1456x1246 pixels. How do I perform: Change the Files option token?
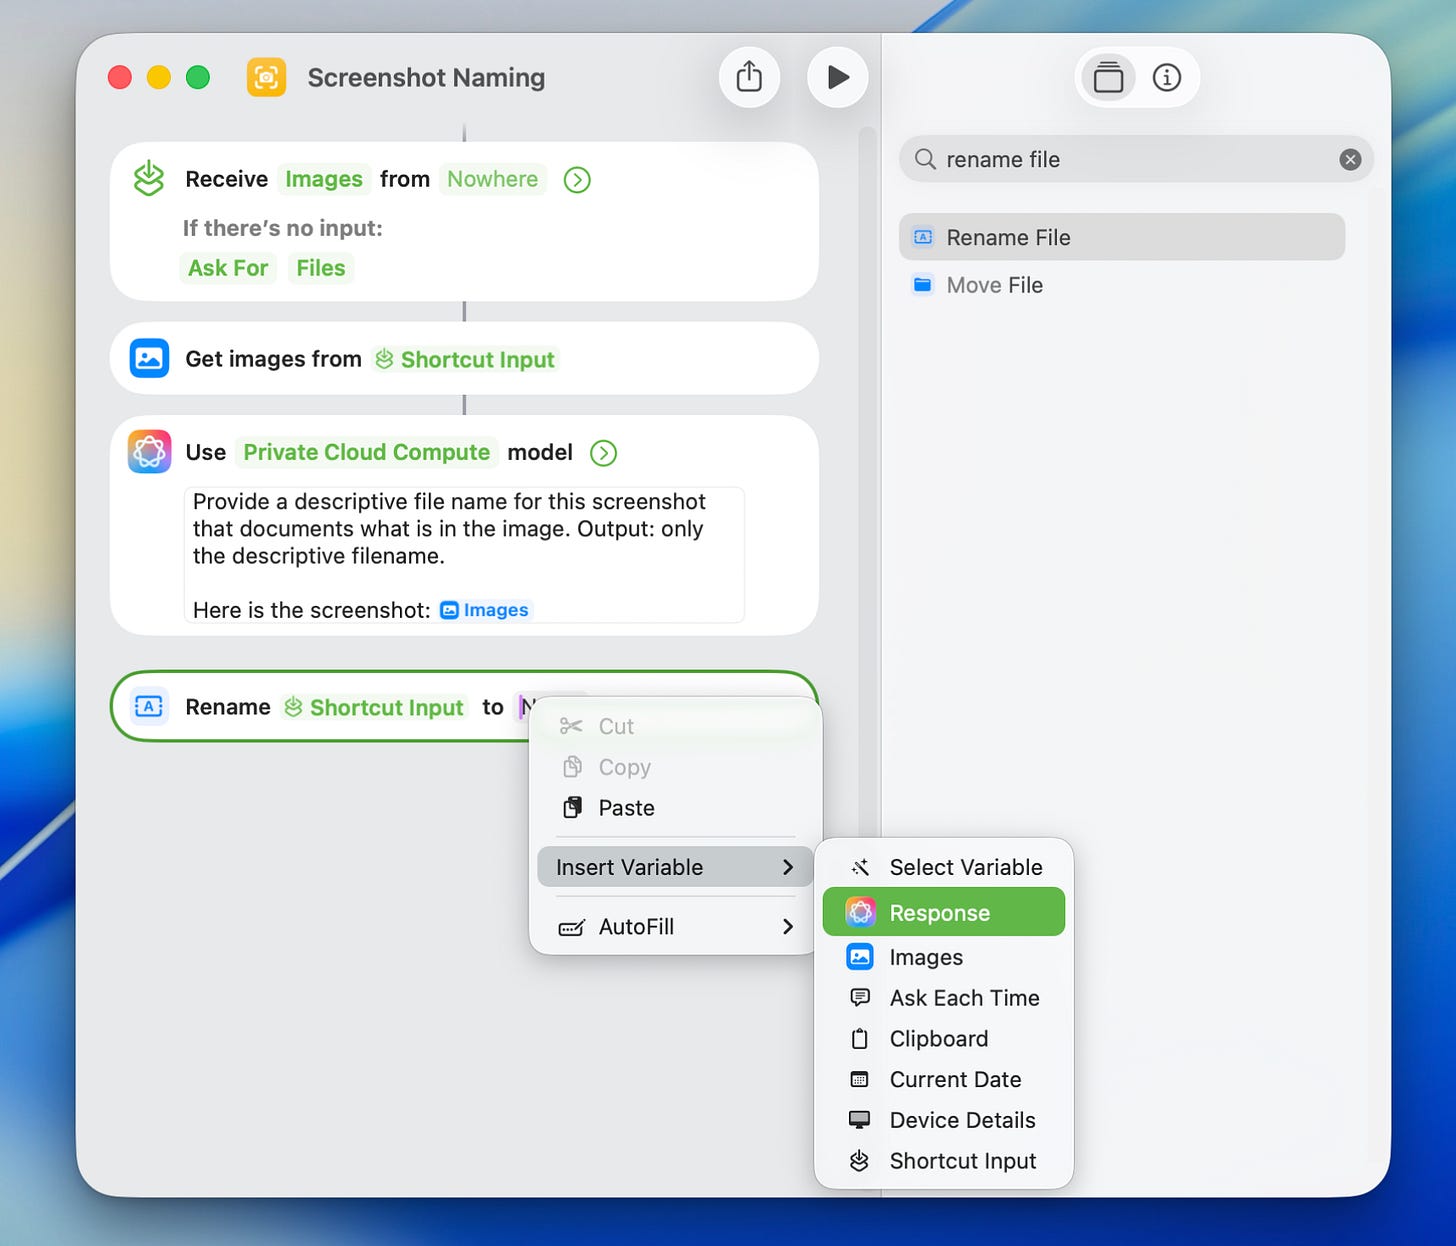tap(321, 268)
